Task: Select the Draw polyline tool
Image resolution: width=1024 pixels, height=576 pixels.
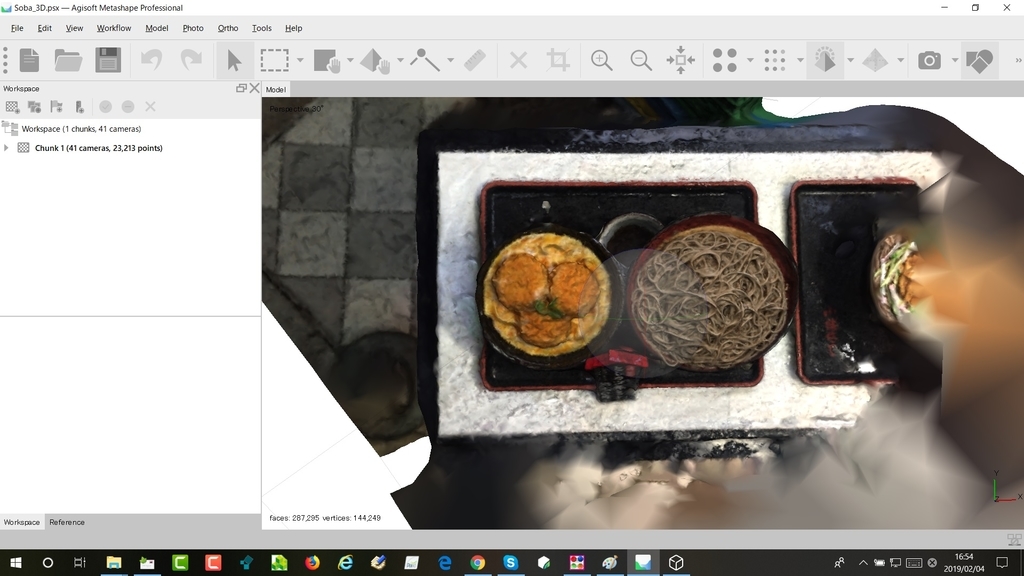Action: tap(424, 60)
